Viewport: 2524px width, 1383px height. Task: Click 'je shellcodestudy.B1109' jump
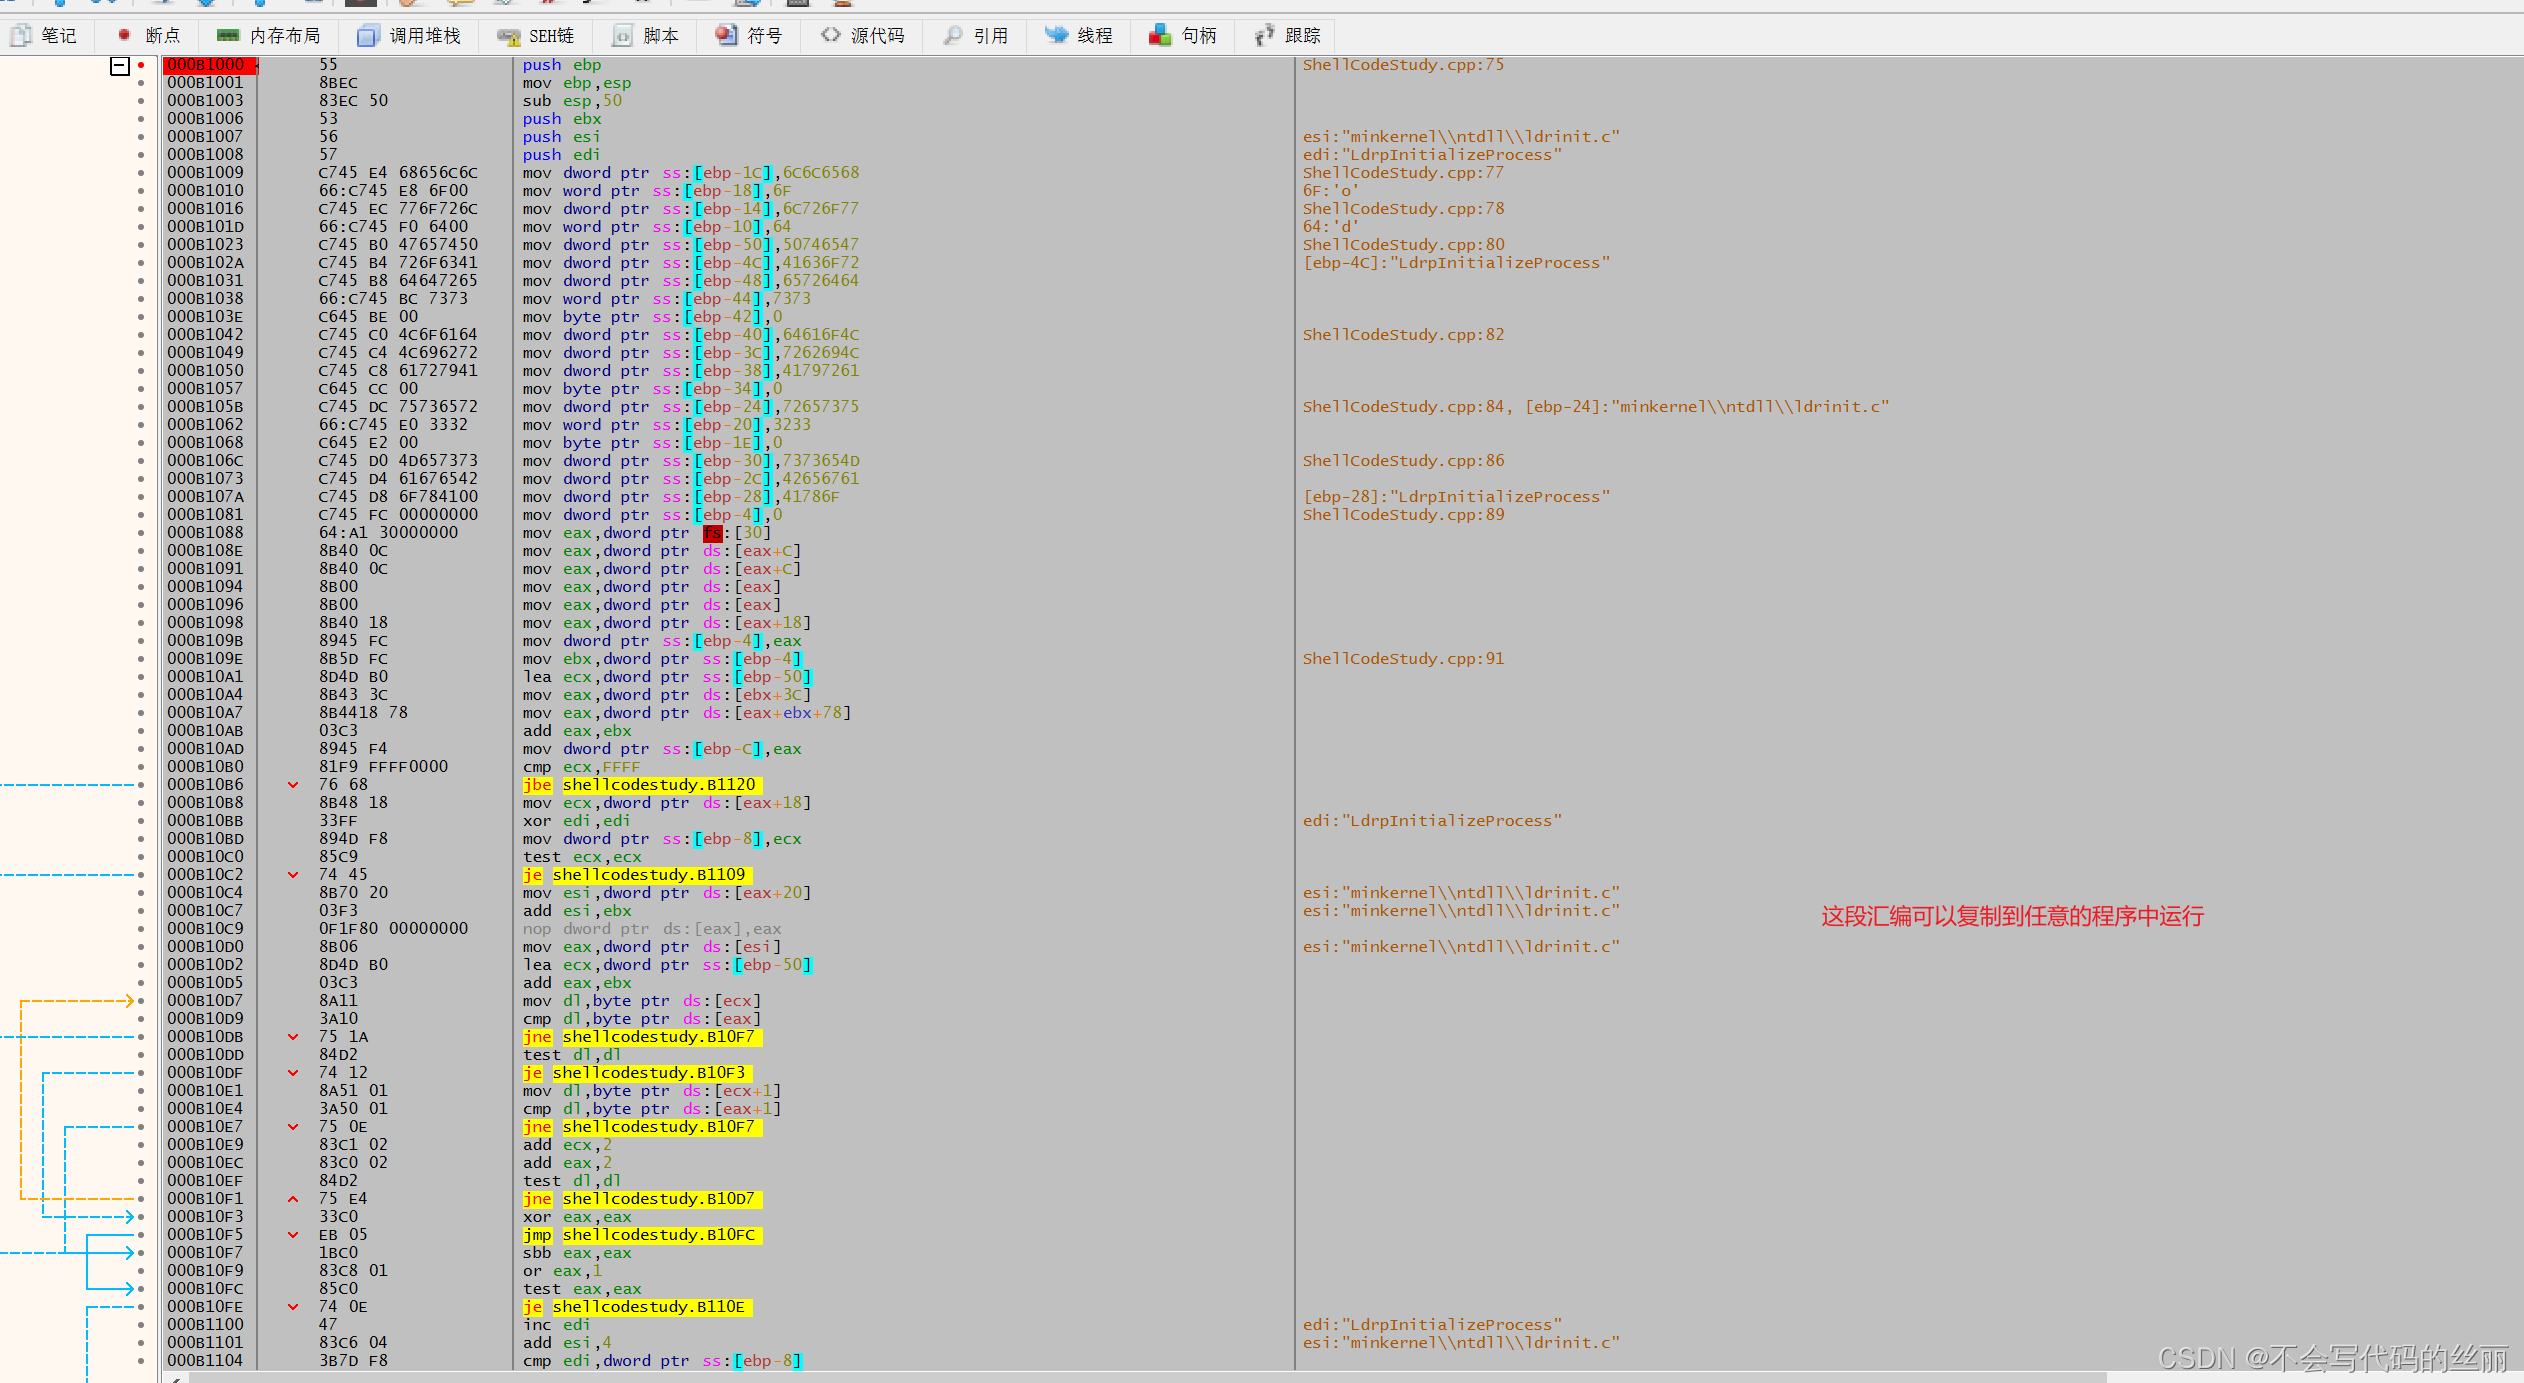pos(636,875)
